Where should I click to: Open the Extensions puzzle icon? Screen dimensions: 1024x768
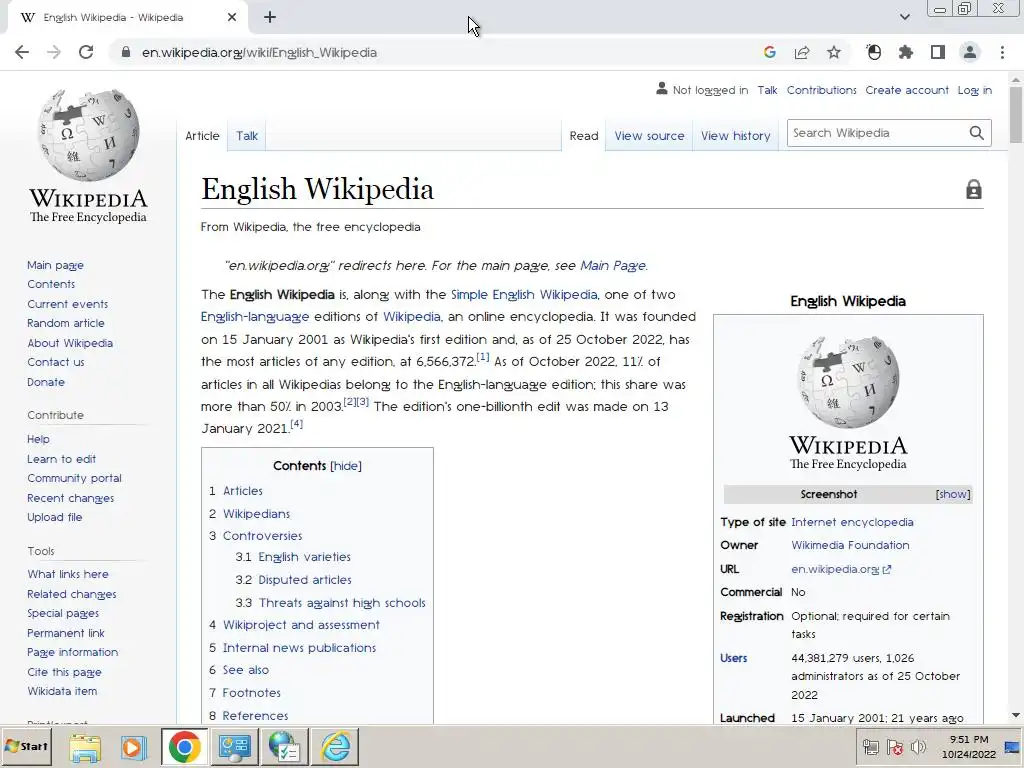coord(906,52)
